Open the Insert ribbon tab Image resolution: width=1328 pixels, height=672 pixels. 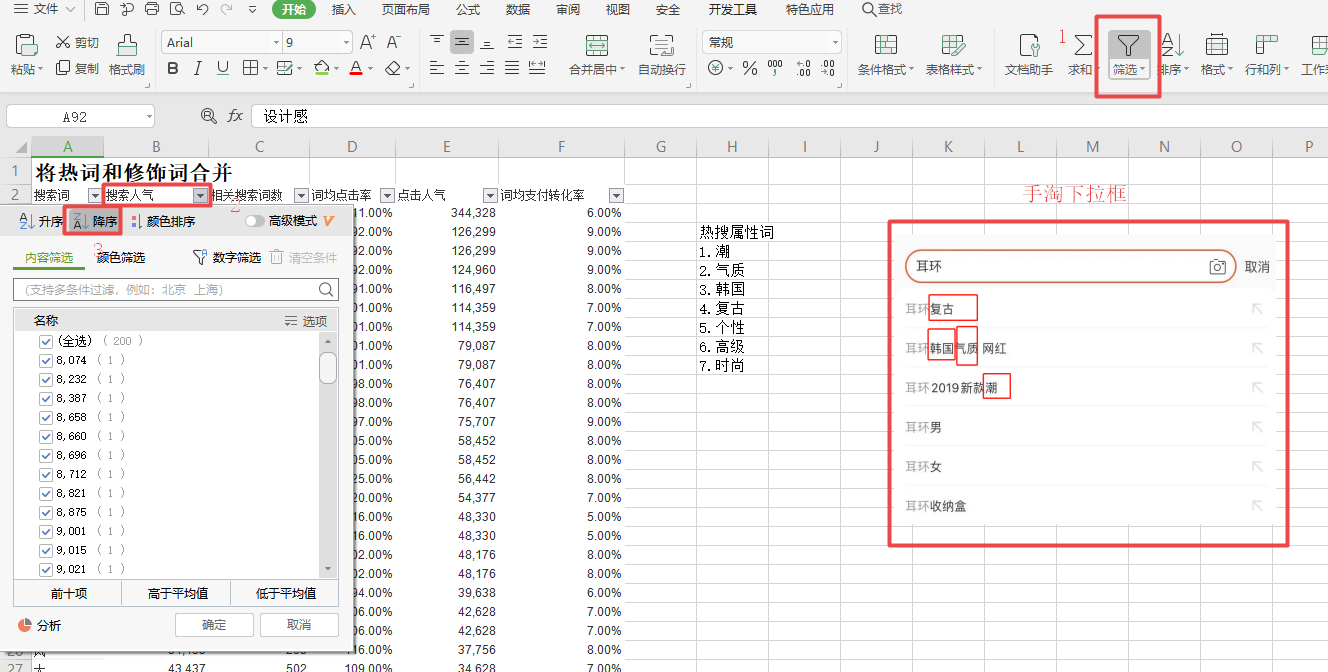point(343,10)
